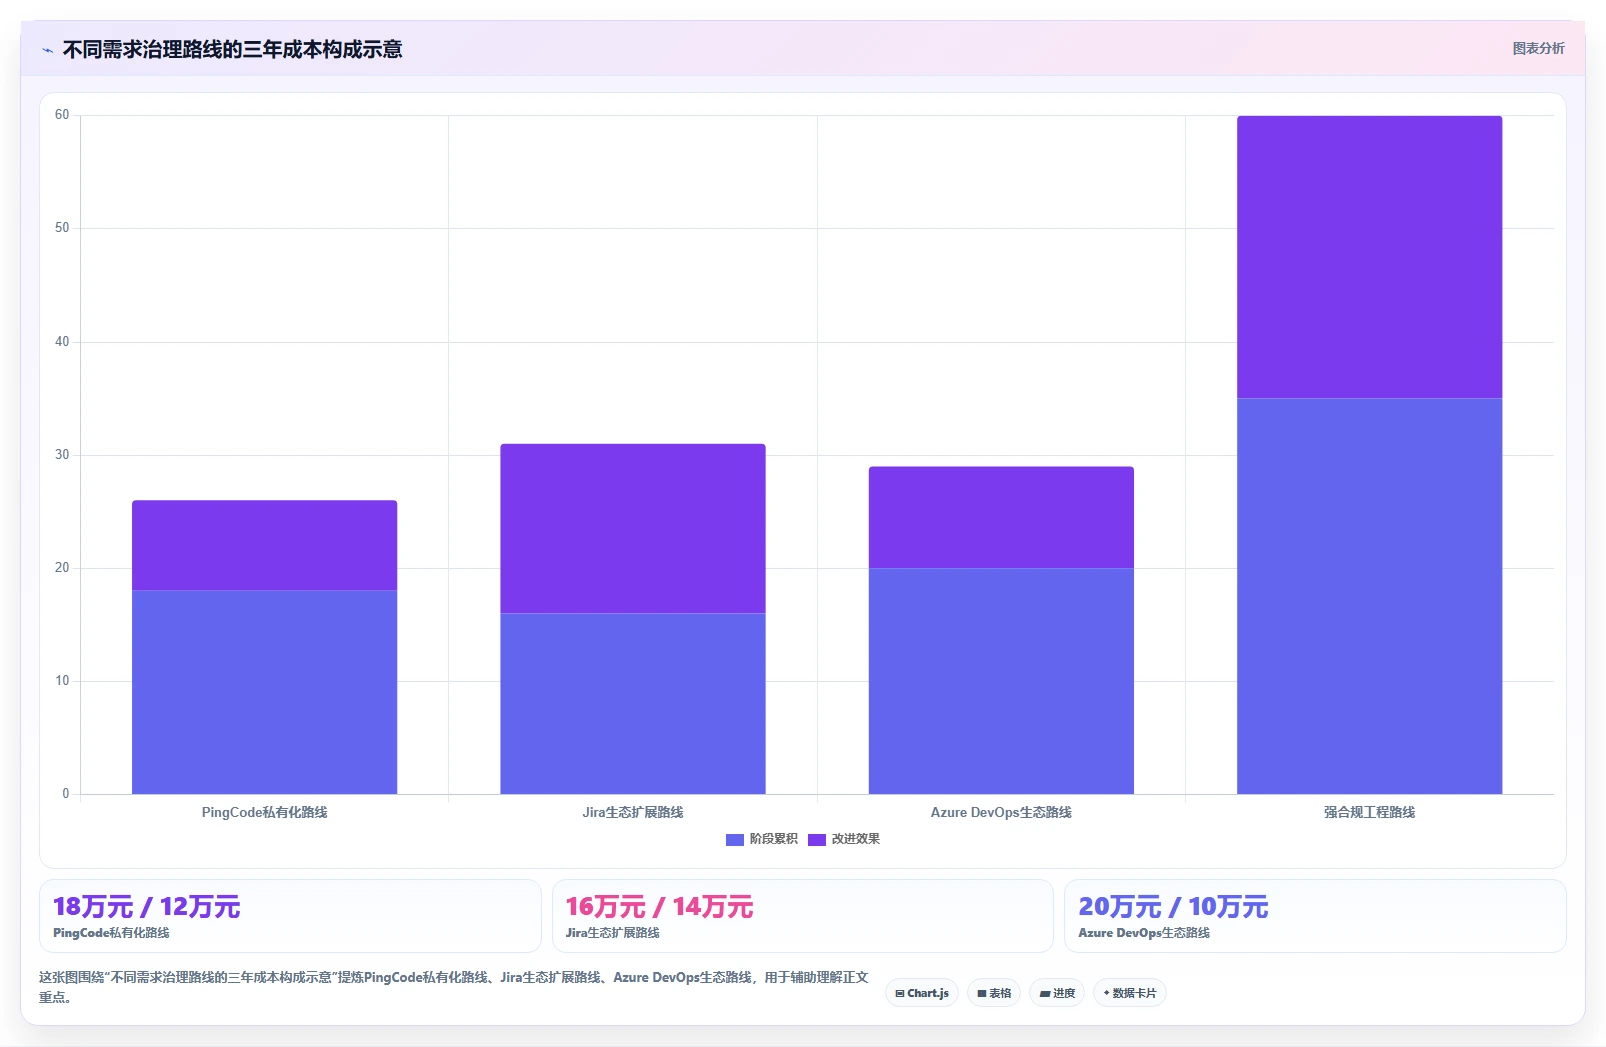This screenshot has height=1047, width=1606.
Task: Click the y-axis value 10
Action: coord(62,681)
